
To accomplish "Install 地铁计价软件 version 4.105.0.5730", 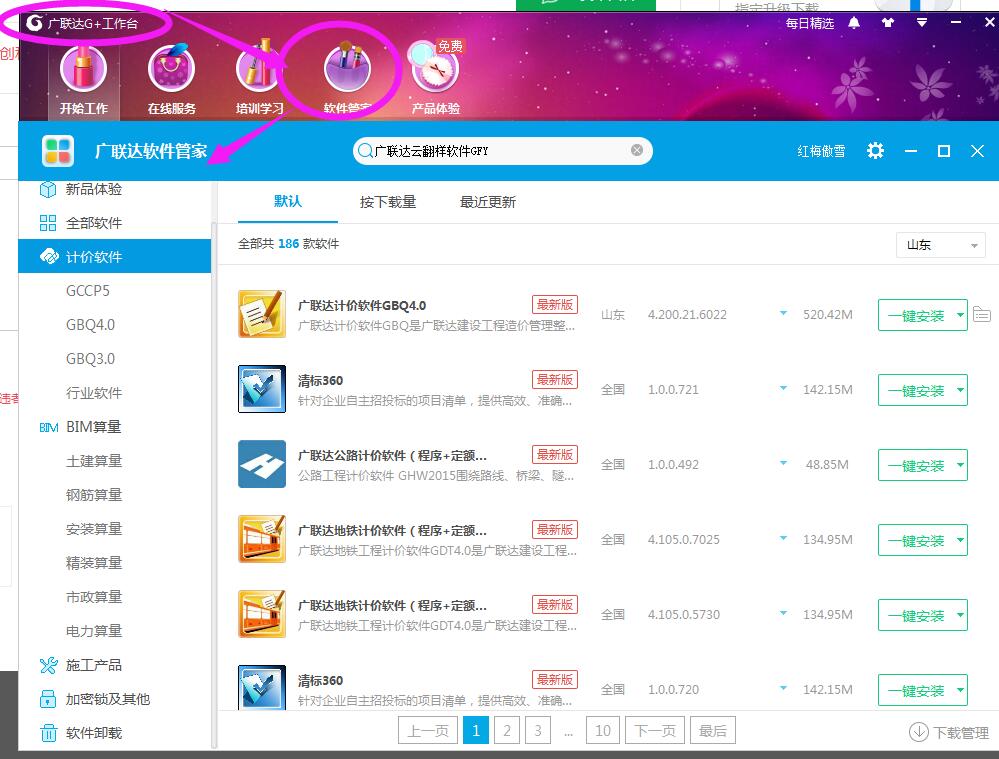I will 916,616.
